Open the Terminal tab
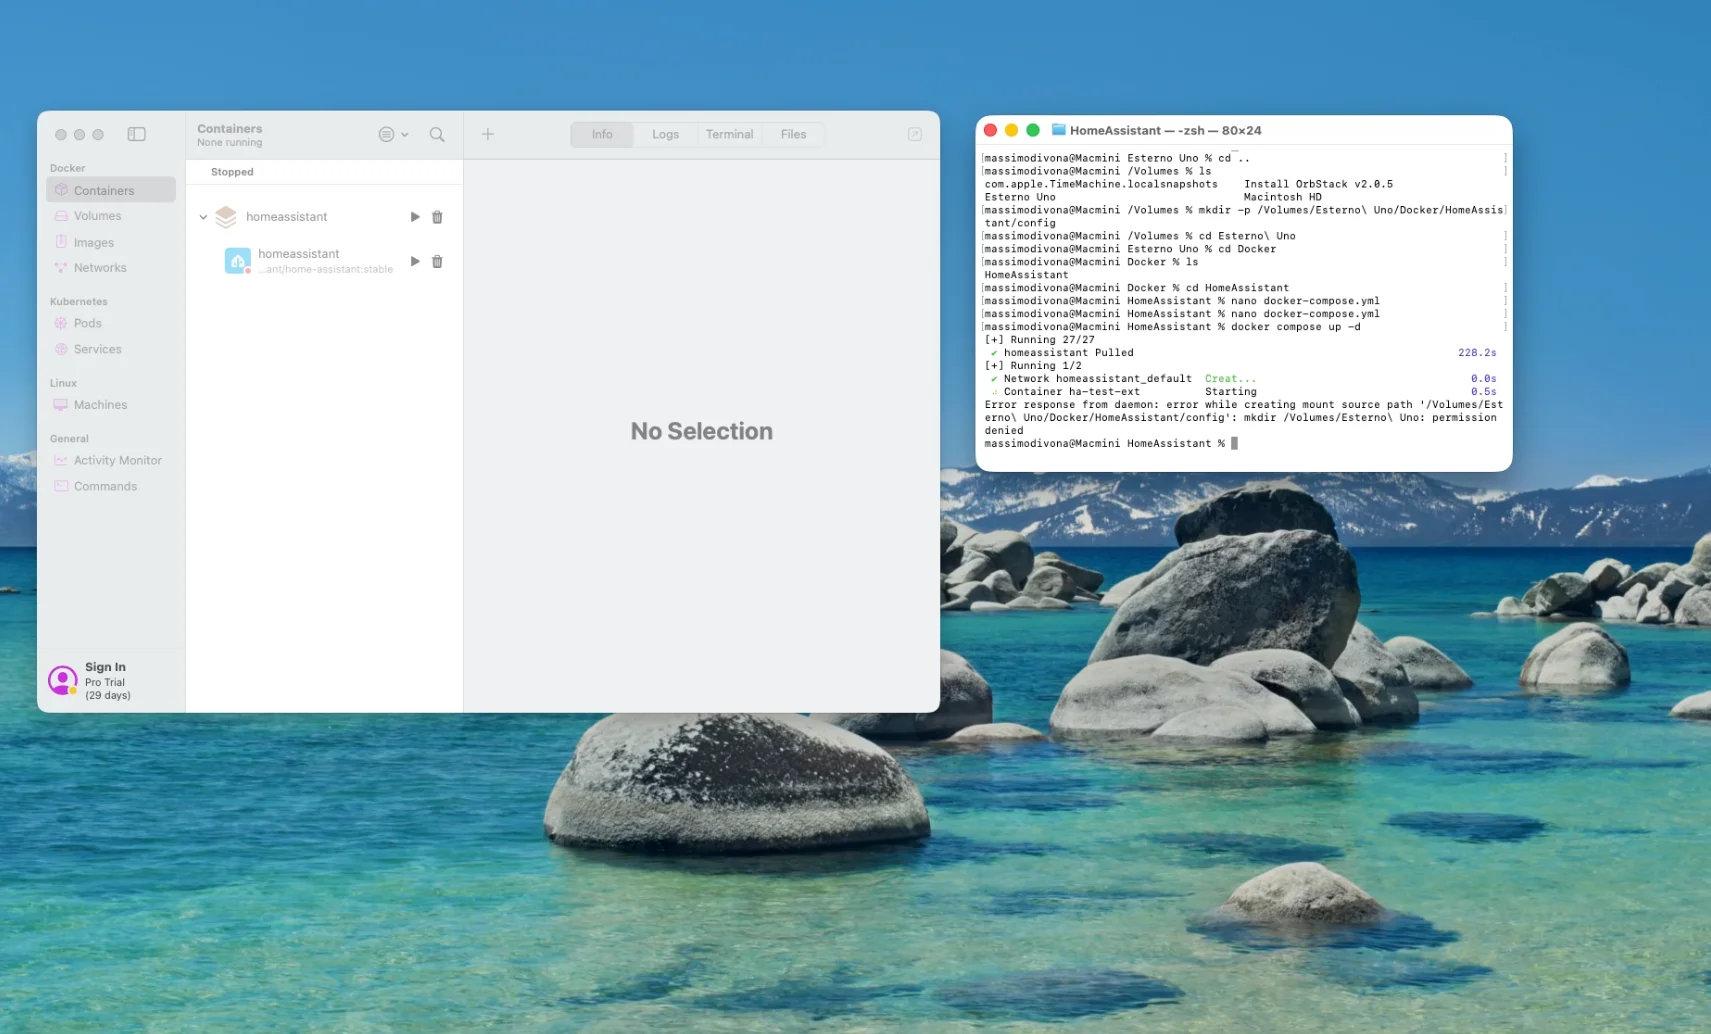 click(x=729, y=133)
